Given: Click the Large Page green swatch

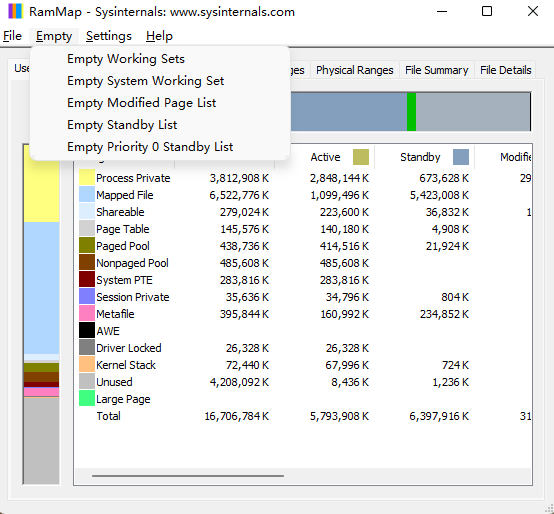Looking at the screenshot, I should pos(87,399).
